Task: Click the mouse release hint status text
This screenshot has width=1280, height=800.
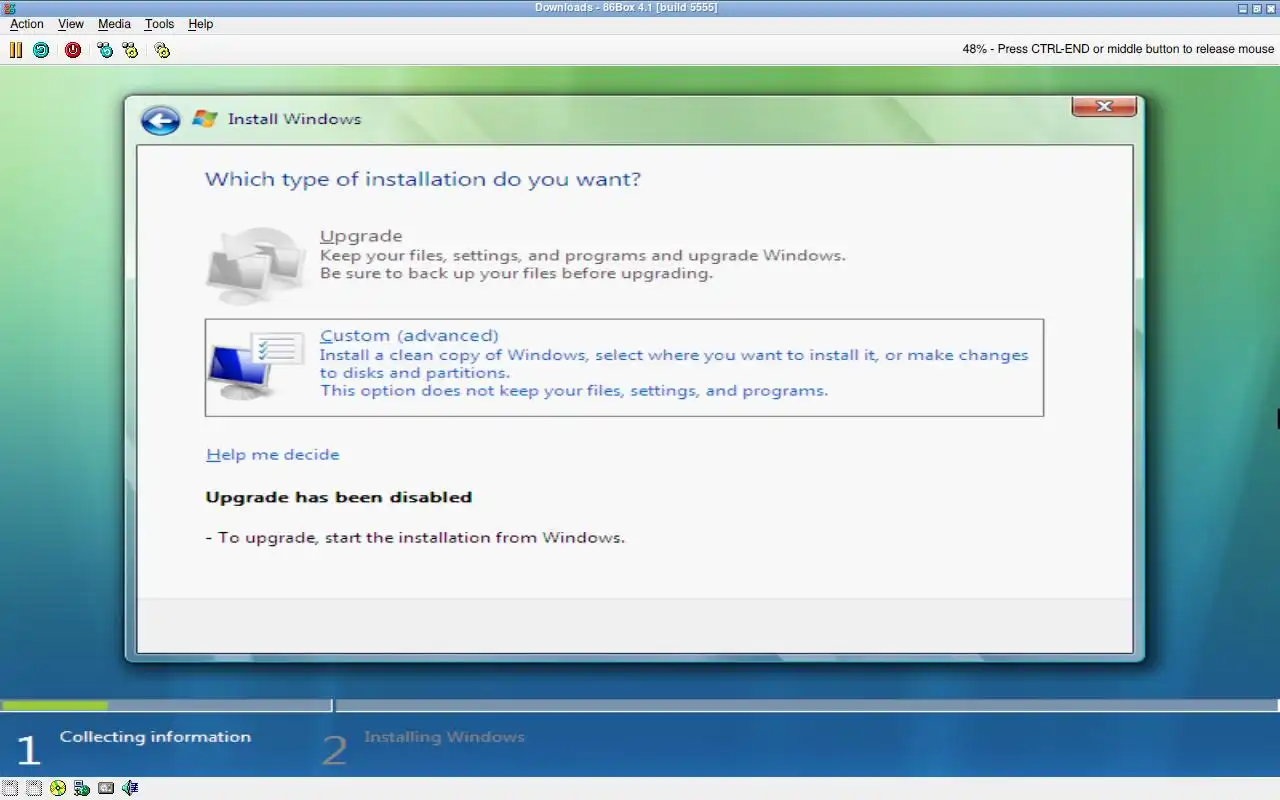Action: click(1118, 49)
